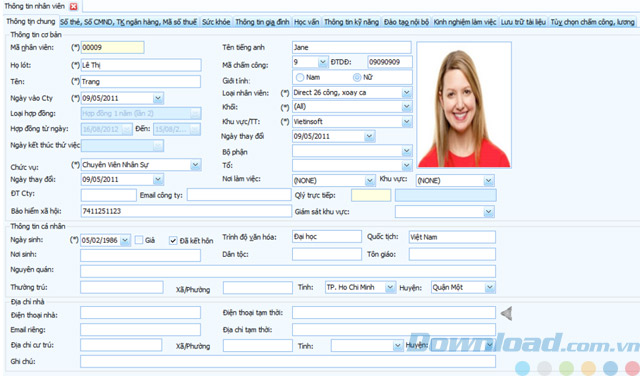The height and width of the screenshot is (376, 640).
Task: Open the Thông tin gia đình tab
Action: 262,22
